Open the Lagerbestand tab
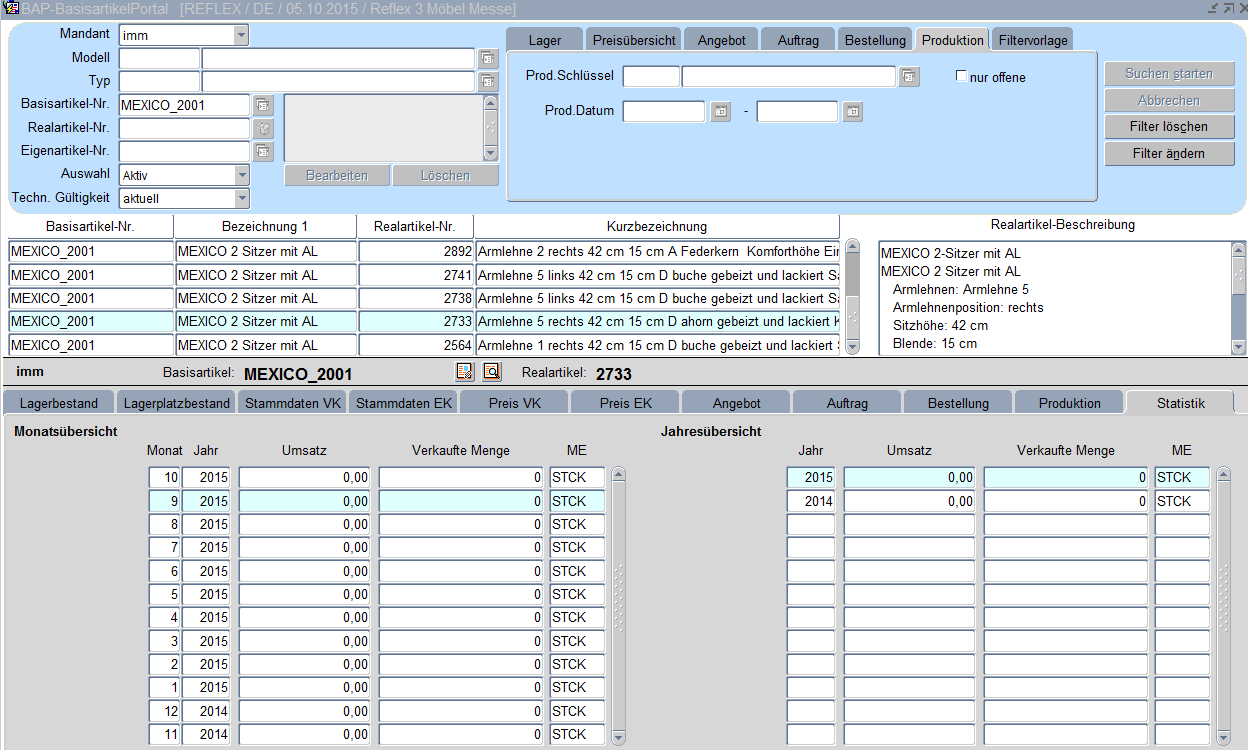This screenshot has height=750, width=1248. [59, 403]
